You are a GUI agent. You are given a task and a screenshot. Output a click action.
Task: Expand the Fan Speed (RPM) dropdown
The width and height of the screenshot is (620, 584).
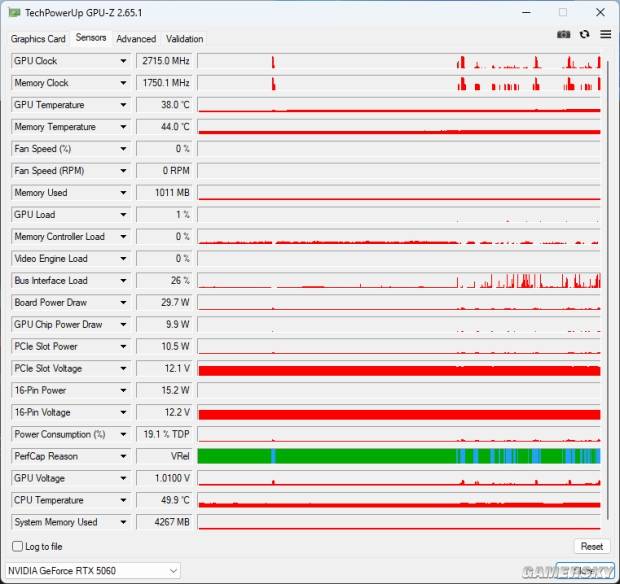click(123, 171)
